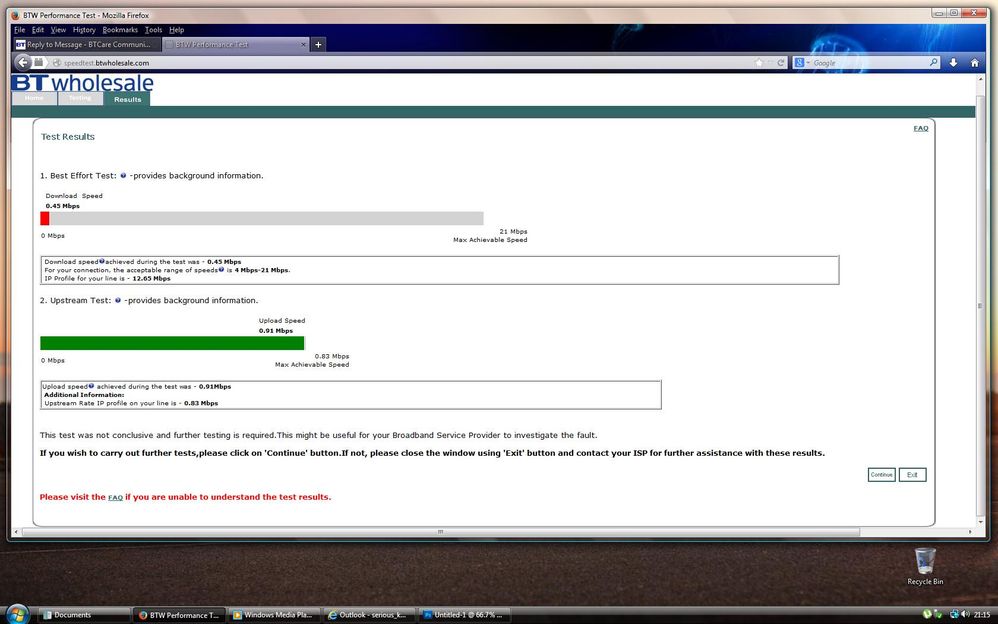Image resolution: width=998 pixels, height=624 pixels.
Task: Reload the page with refresh icon
Action: [781, 62]
